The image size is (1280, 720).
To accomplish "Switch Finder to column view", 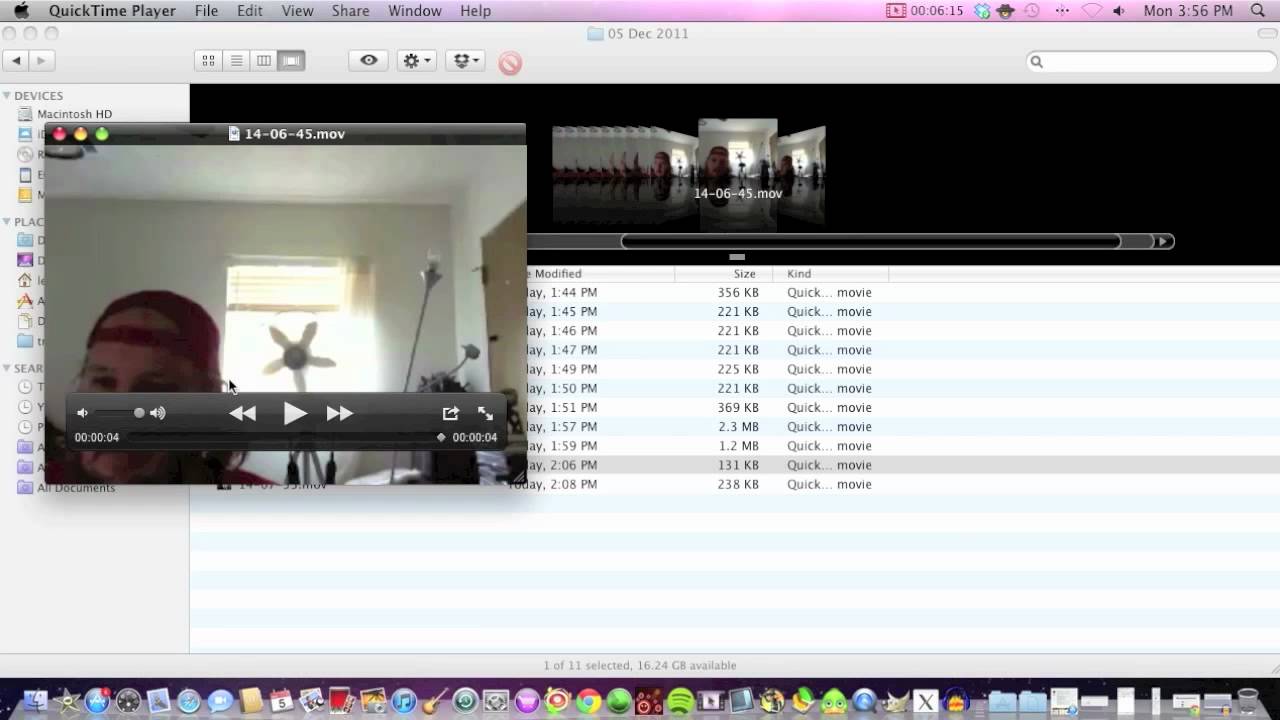I will (264, 61).
